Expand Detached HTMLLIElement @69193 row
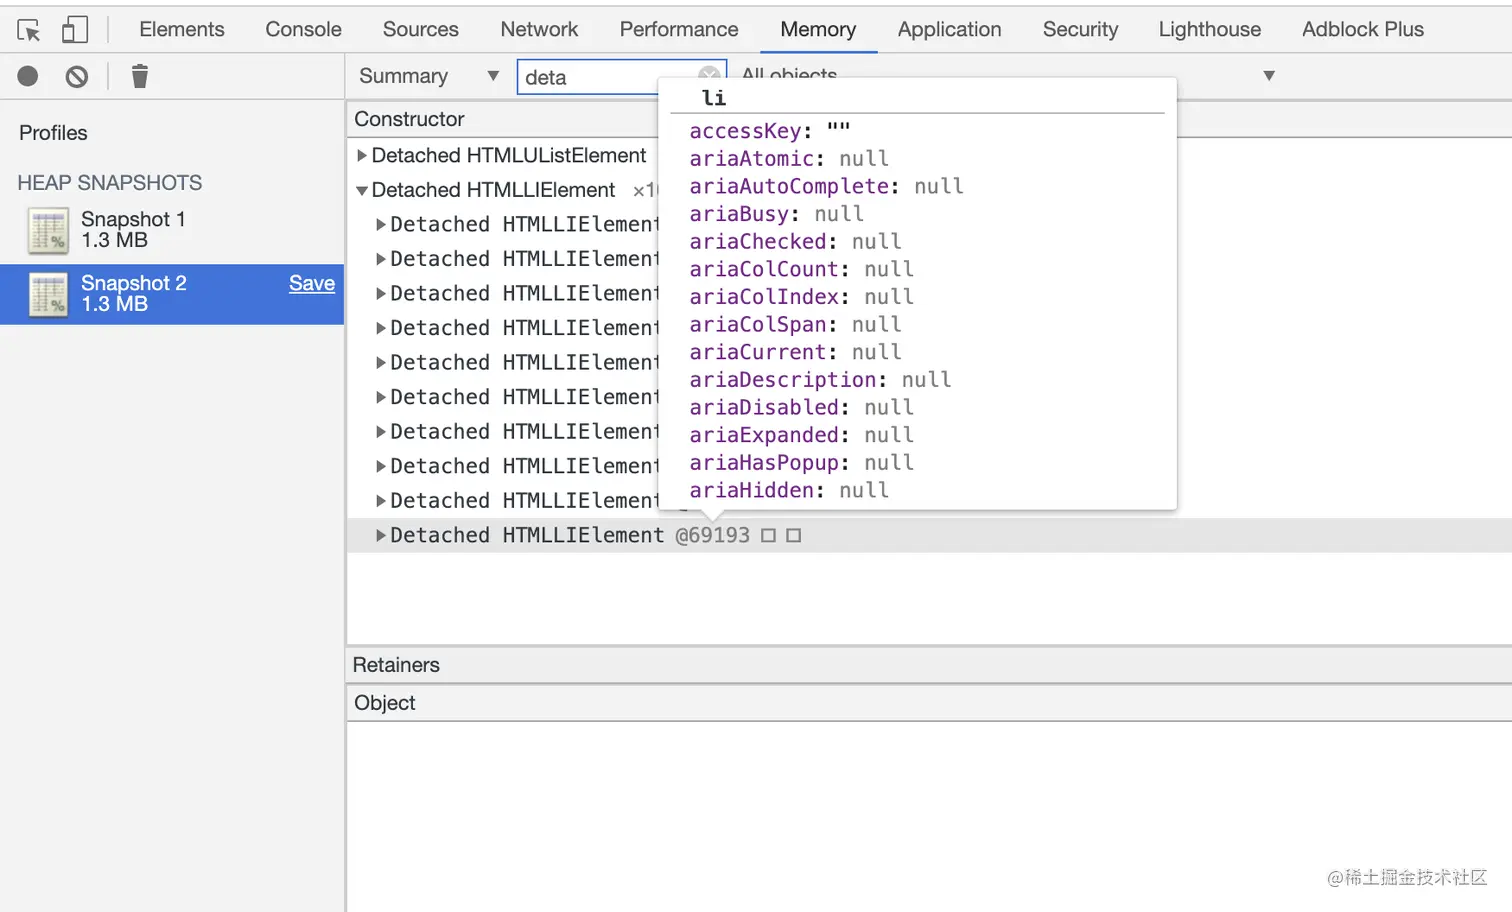1512x912 pixels. pyautogui.click(x=381, y=536)
